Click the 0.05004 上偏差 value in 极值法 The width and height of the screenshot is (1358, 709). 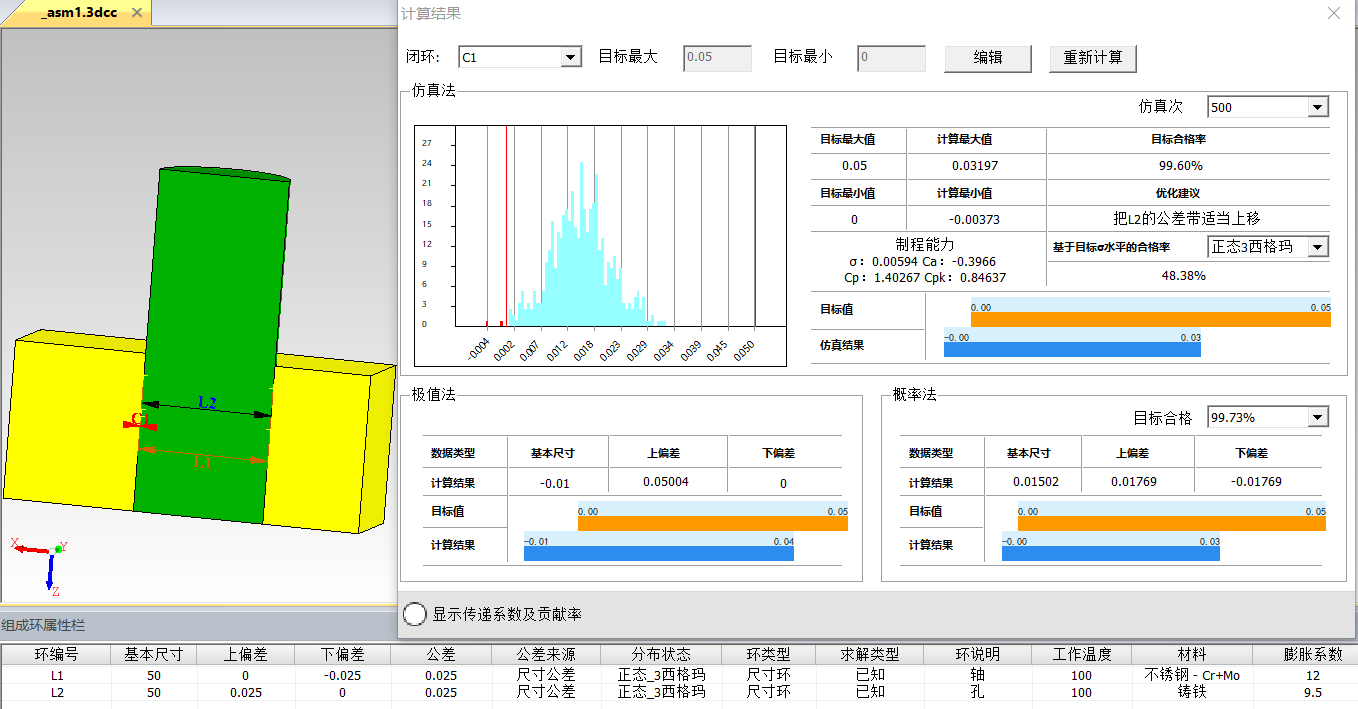point(666,482)
